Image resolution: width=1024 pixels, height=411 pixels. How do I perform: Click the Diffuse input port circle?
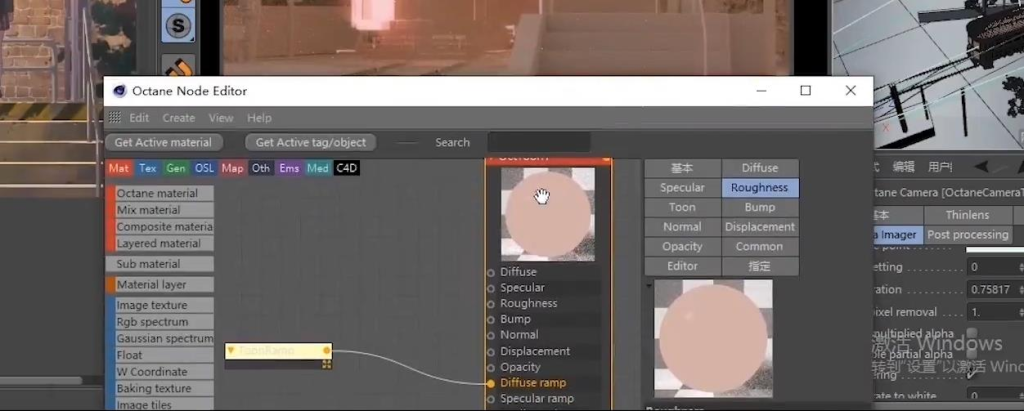pos(490,272)
